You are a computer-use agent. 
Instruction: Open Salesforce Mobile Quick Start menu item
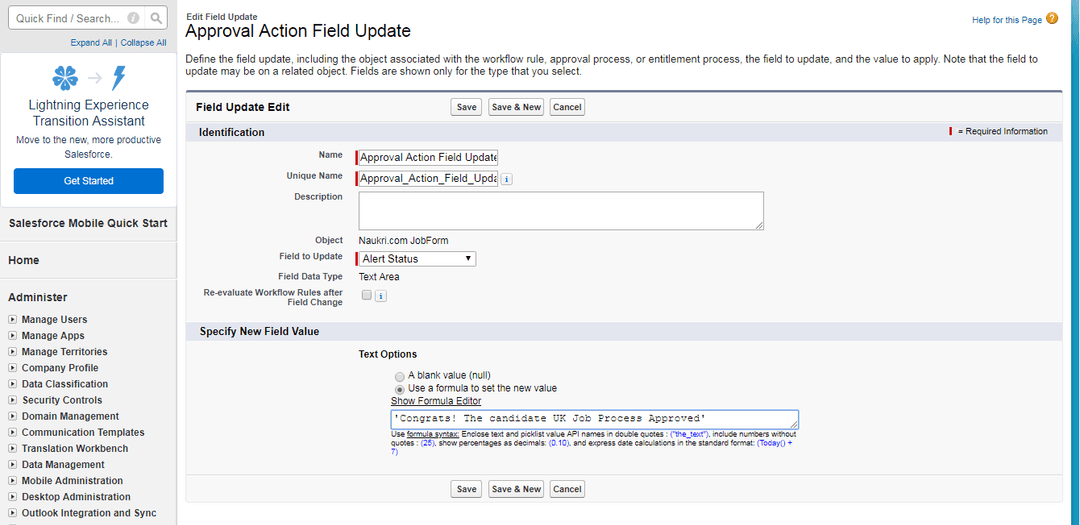coord(88,223)
